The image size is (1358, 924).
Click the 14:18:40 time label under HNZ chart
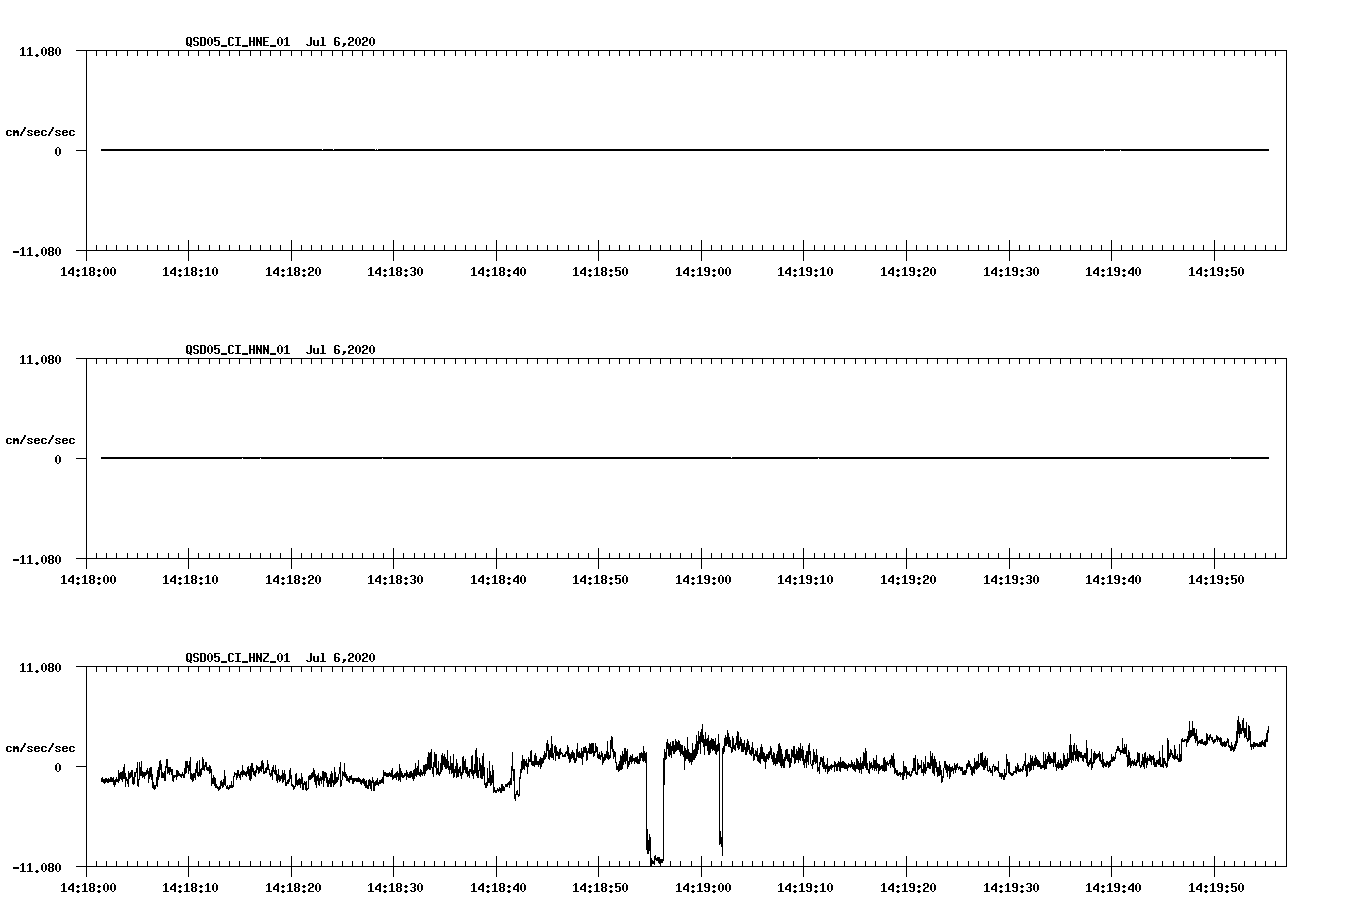497,888
